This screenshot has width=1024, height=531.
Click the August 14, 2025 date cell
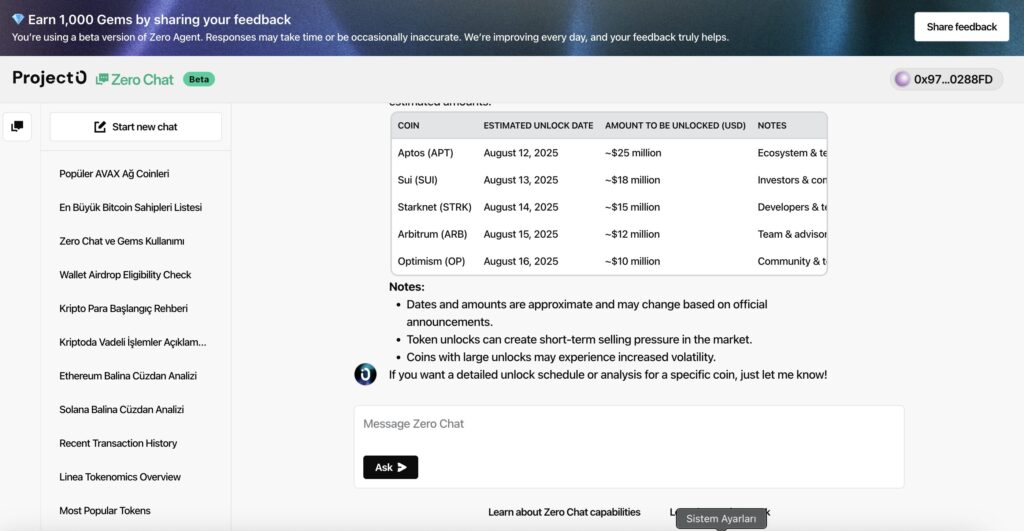coord(520,207)
